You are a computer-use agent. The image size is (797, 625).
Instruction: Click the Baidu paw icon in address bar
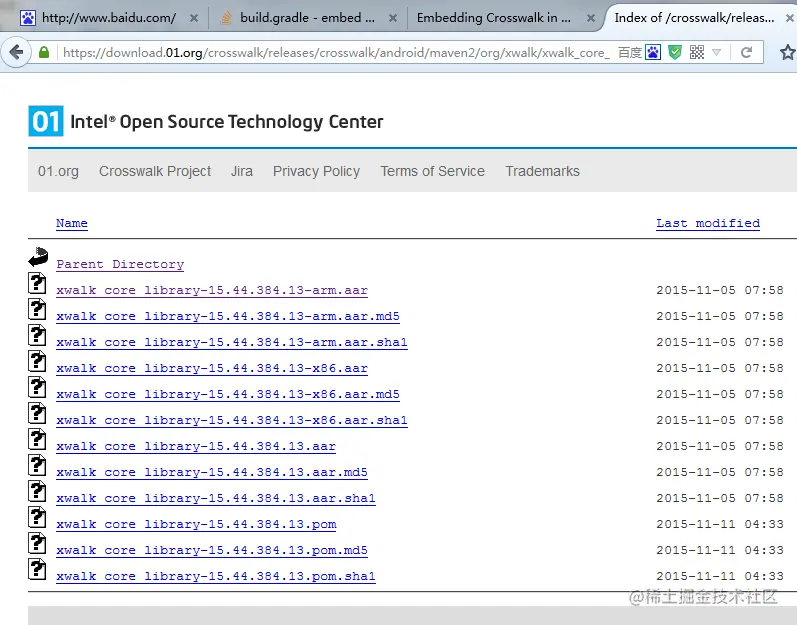653,52
